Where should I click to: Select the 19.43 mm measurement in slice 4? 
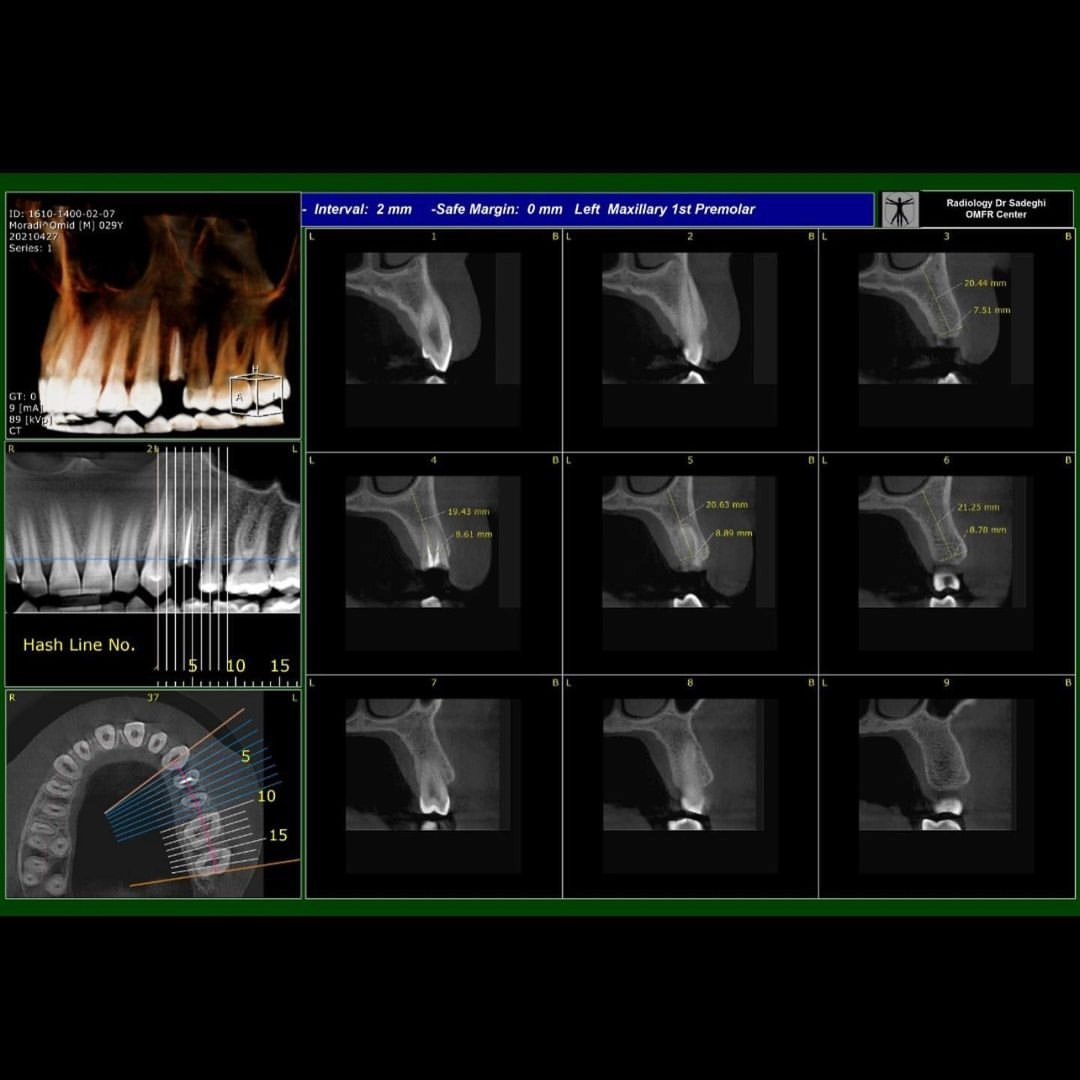468,512
